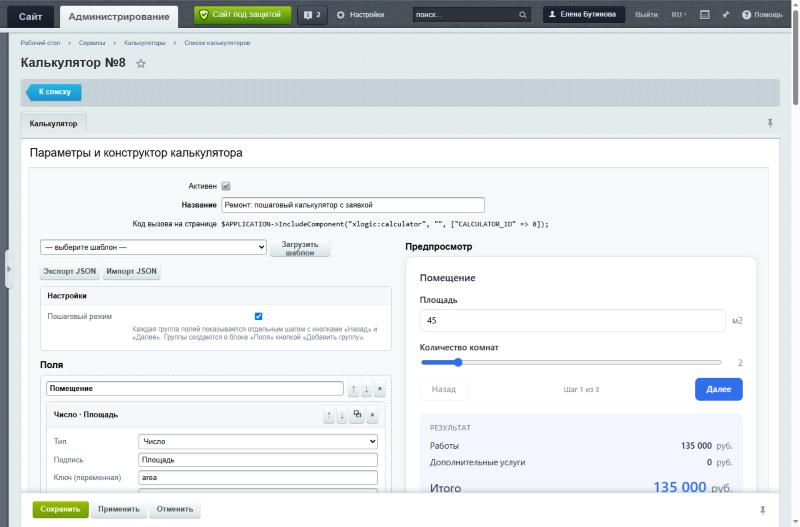The width and height of the screenshot is (800, 527).
Task: Move the Помещение group down
Action: 366,389
